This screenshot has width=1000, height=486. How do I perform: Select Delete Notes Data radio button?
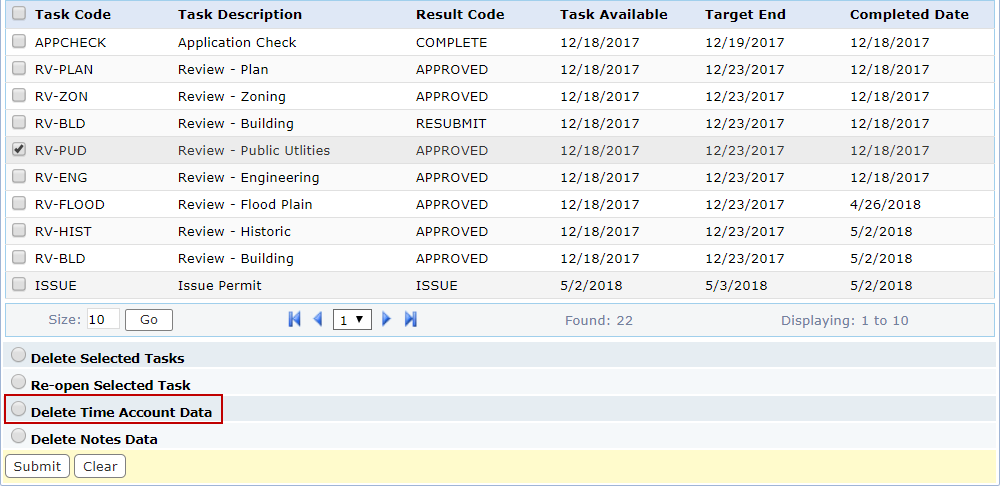tap(18, 437)
